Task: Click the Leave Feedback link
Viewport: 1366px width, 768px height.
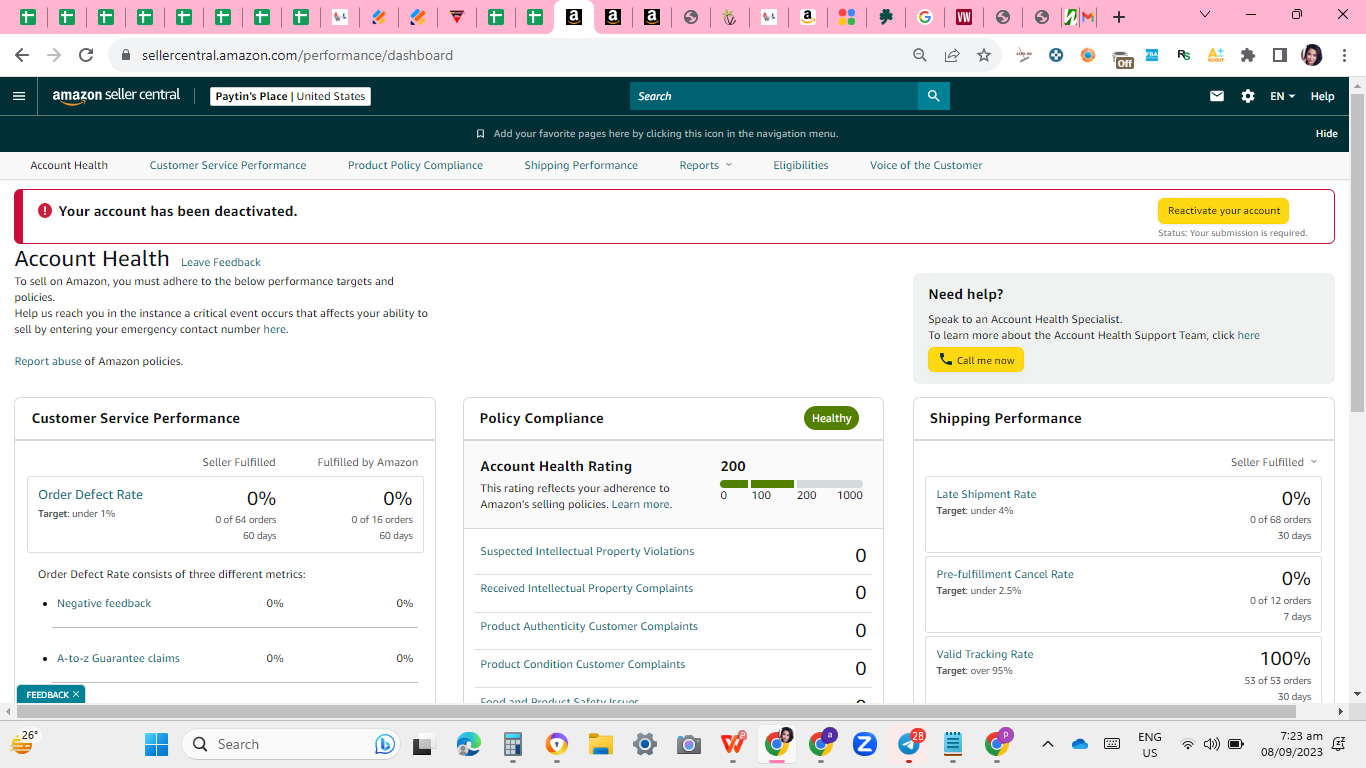Action: 221,262
